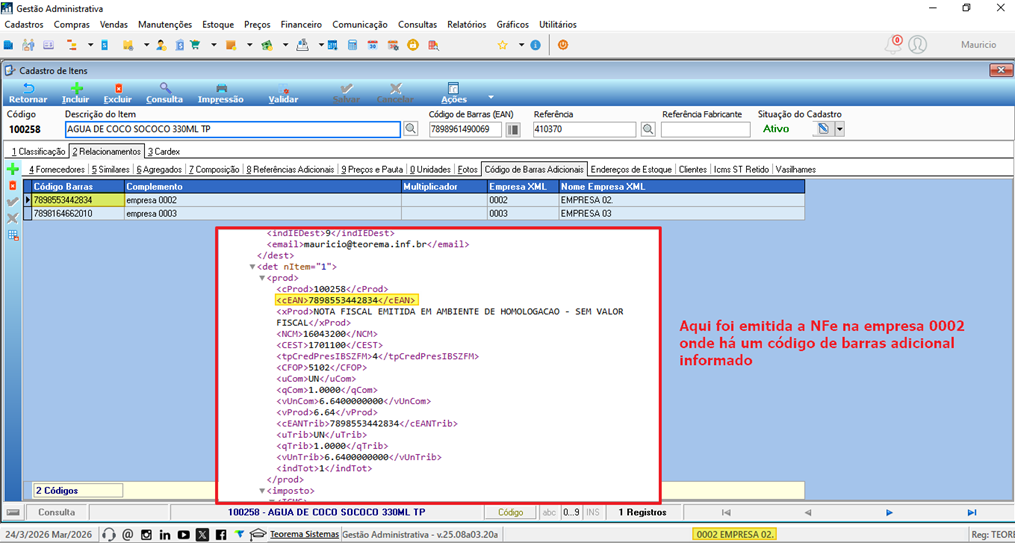The height and width of the screenshot is (543, 1015).
Task: Click the magnifier beside Descrição do Item
Action: [410, 129]
